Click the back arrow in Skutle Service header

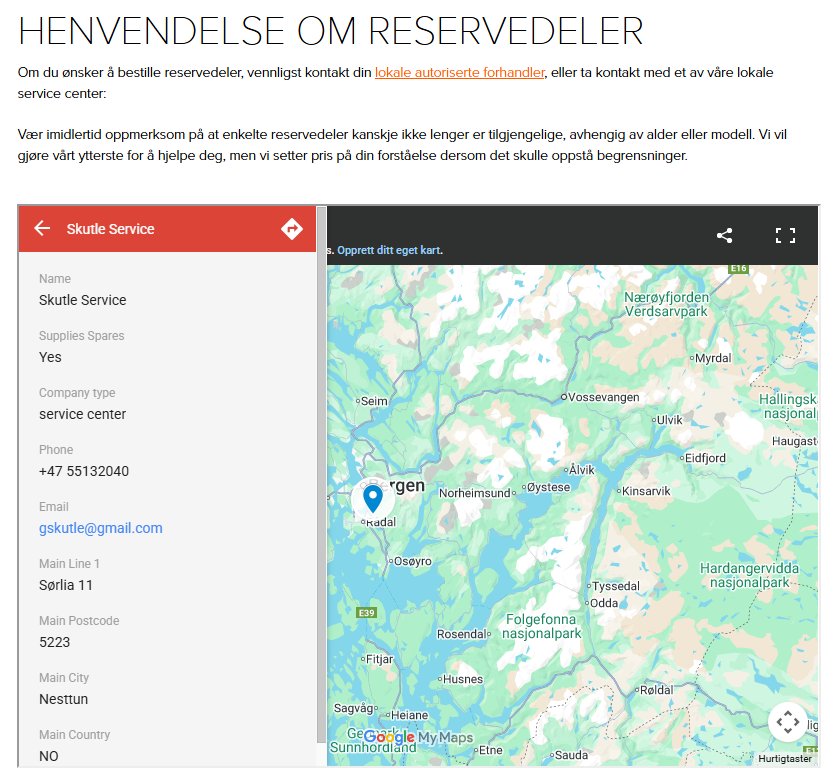(x=42, y=229)
